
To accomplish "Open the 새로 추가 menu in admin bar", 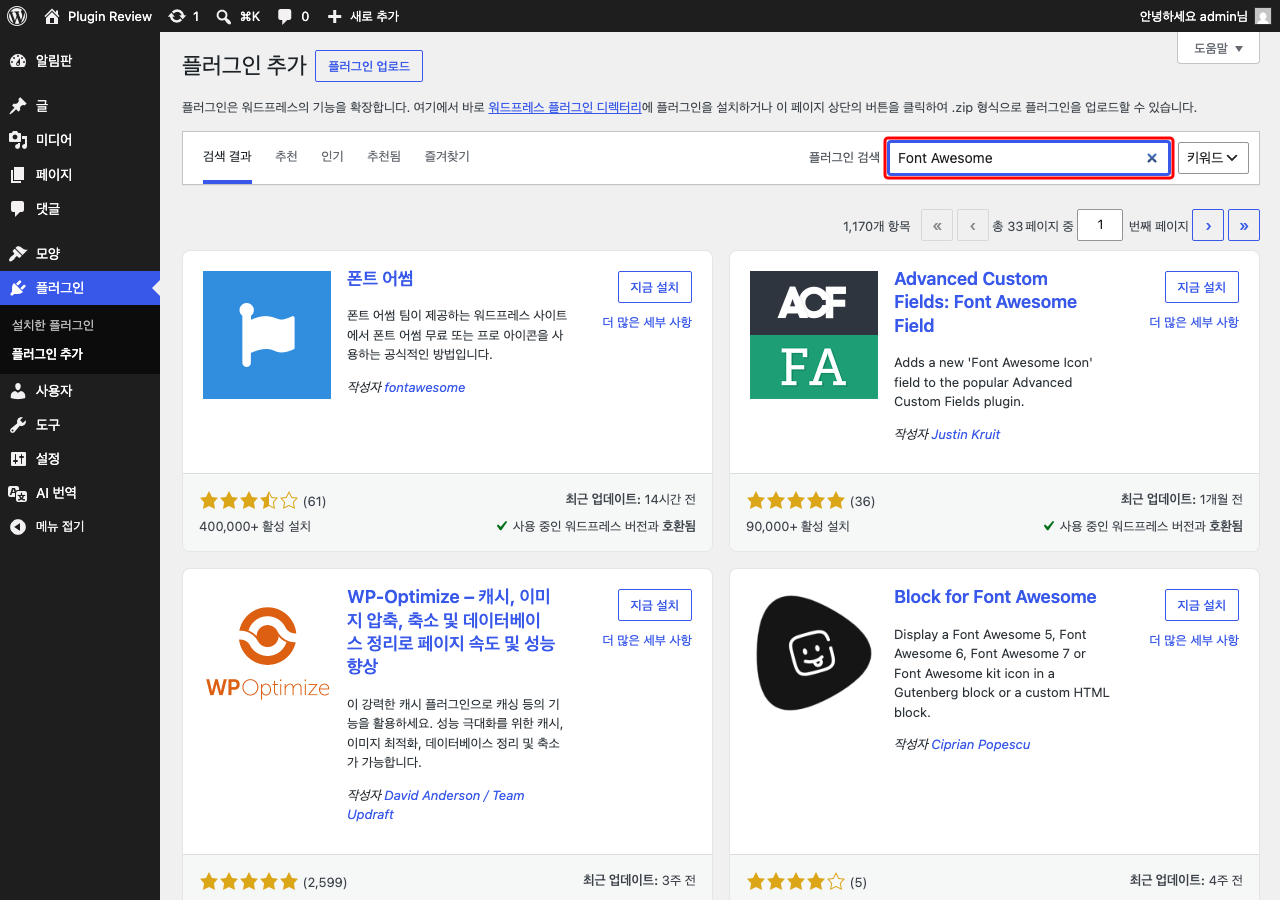I will pos(363,16).
